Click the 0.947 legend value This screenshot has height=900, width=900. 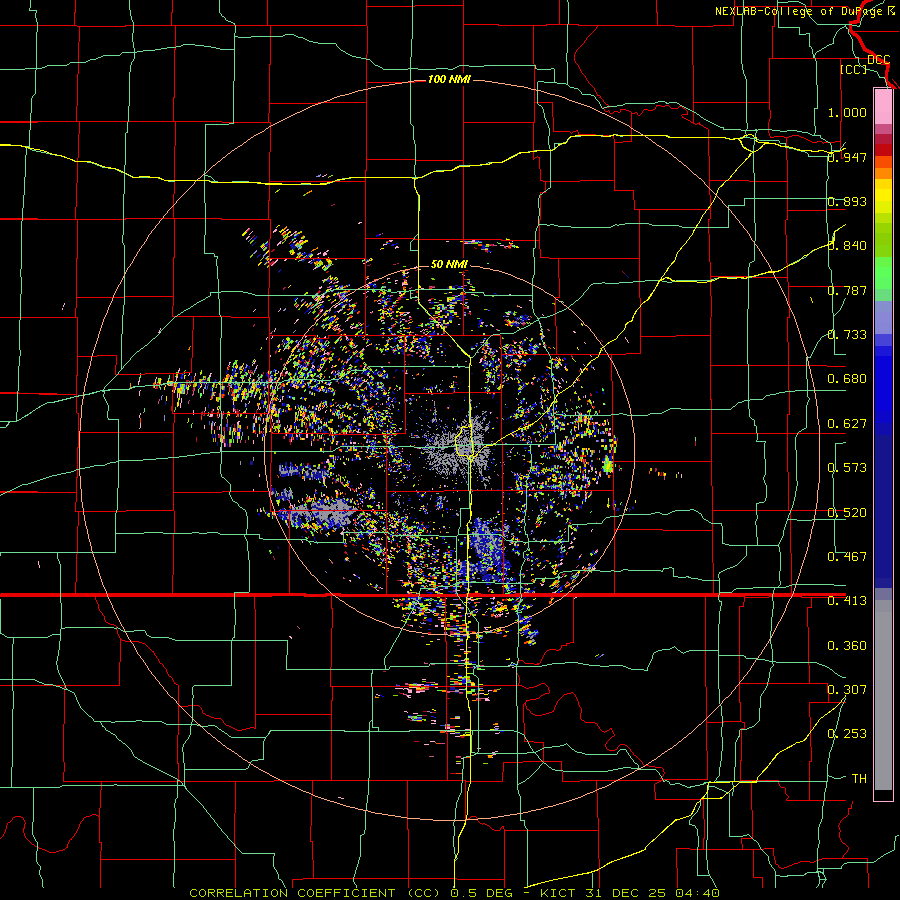[x=847, y=157]
